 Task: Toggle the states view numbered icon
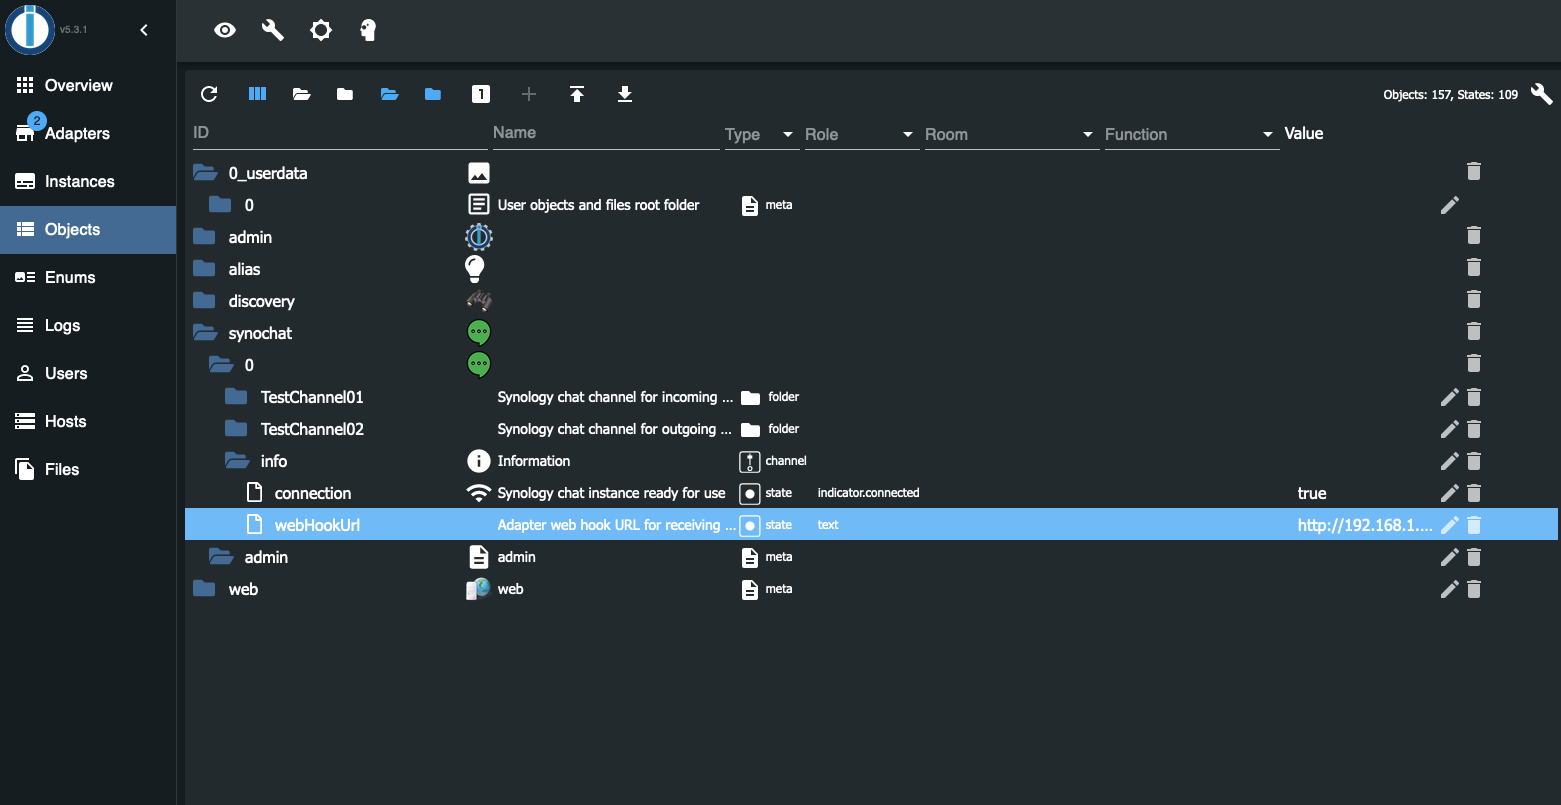click(481, 94)
